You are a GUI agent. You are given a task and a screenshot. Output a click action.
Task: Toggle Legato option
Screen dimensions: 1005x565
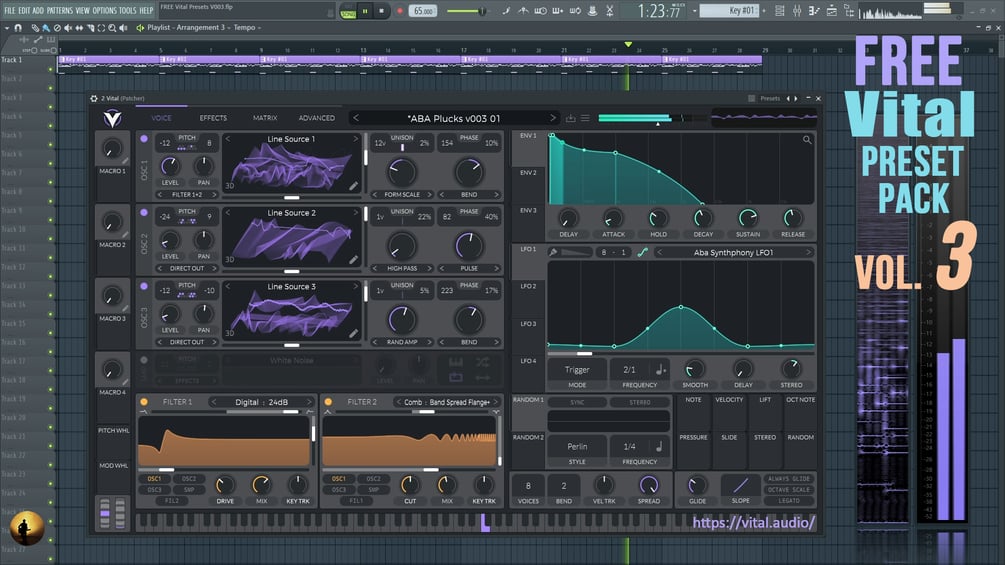pyautogui.click(x=789, y=500)
